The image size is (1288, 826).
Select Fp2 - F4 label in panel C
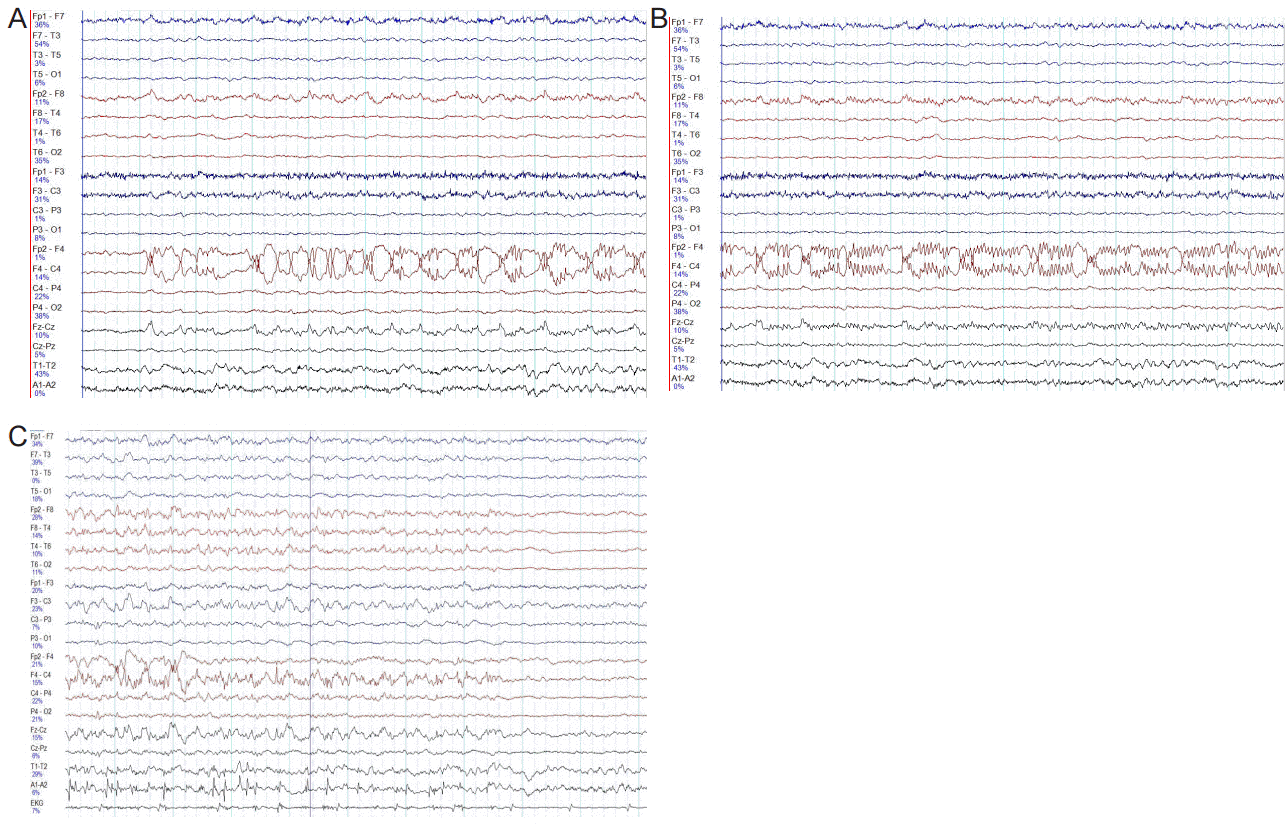[43, 657]
